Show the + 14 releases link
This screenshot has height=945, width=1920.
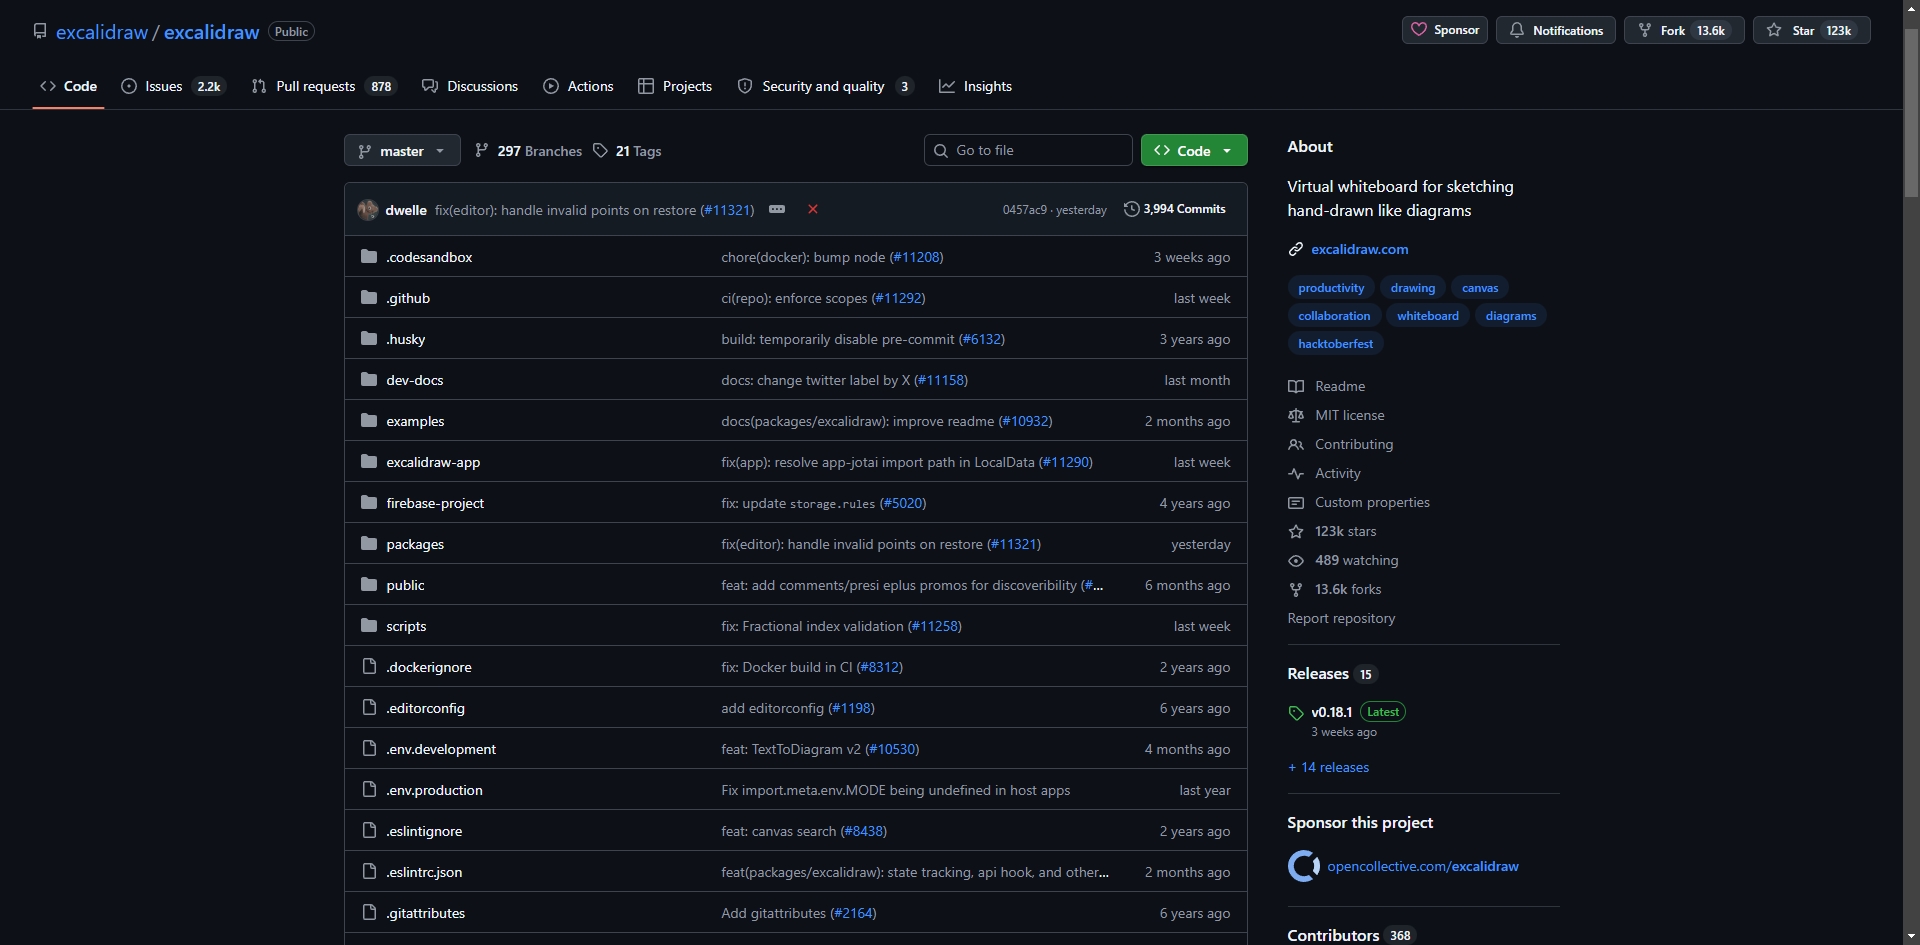point(1328,767)
